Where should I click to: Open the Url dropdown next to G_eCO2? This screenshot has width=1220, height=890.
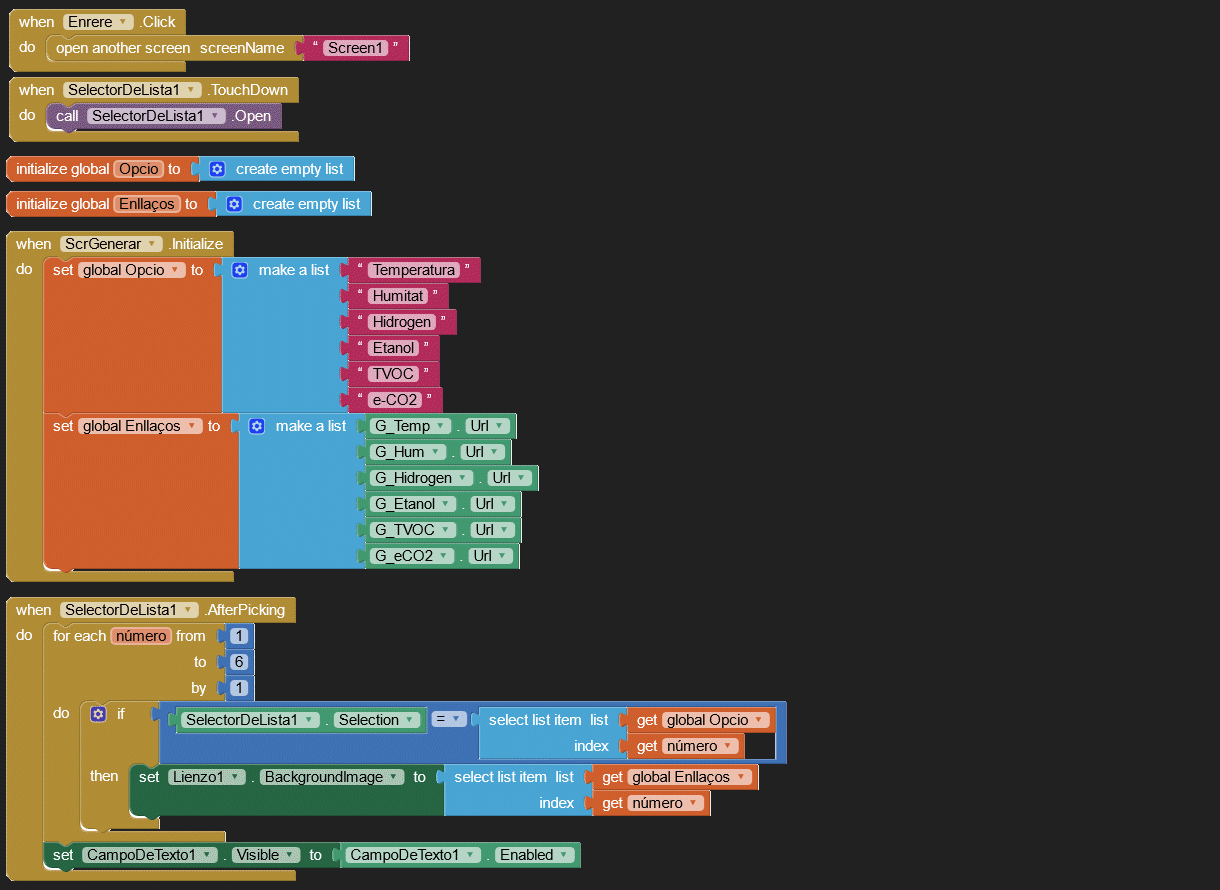pyautogui.click(x=503, y=556)
